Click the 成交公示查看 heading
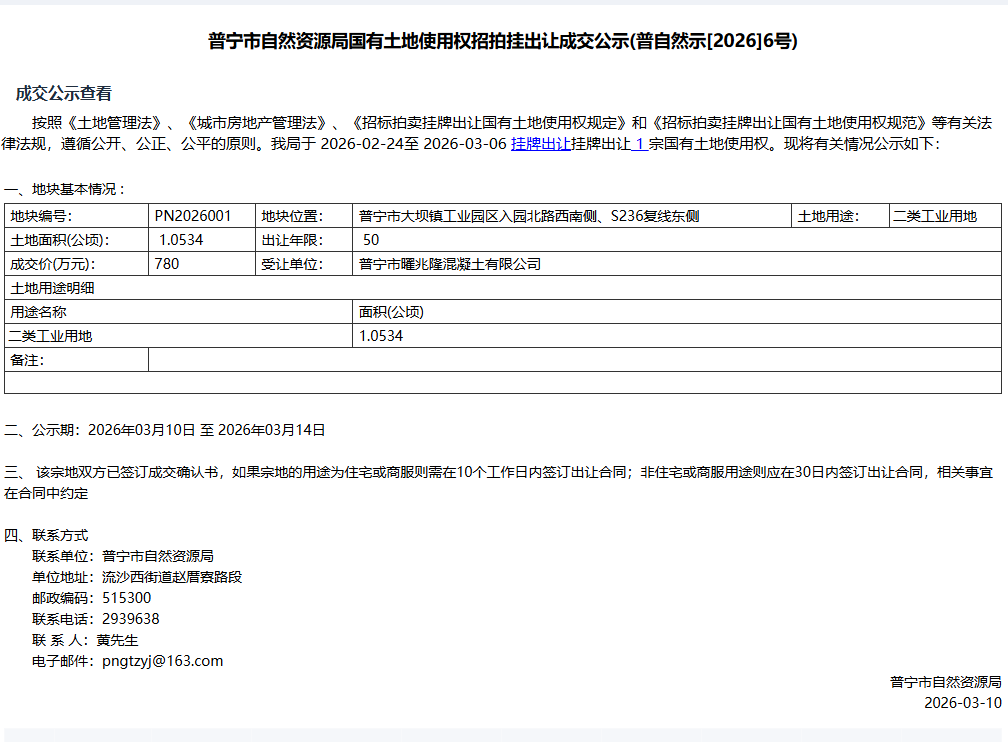Viewport: 1008px width, 742px height. click(x=64, y=94)
